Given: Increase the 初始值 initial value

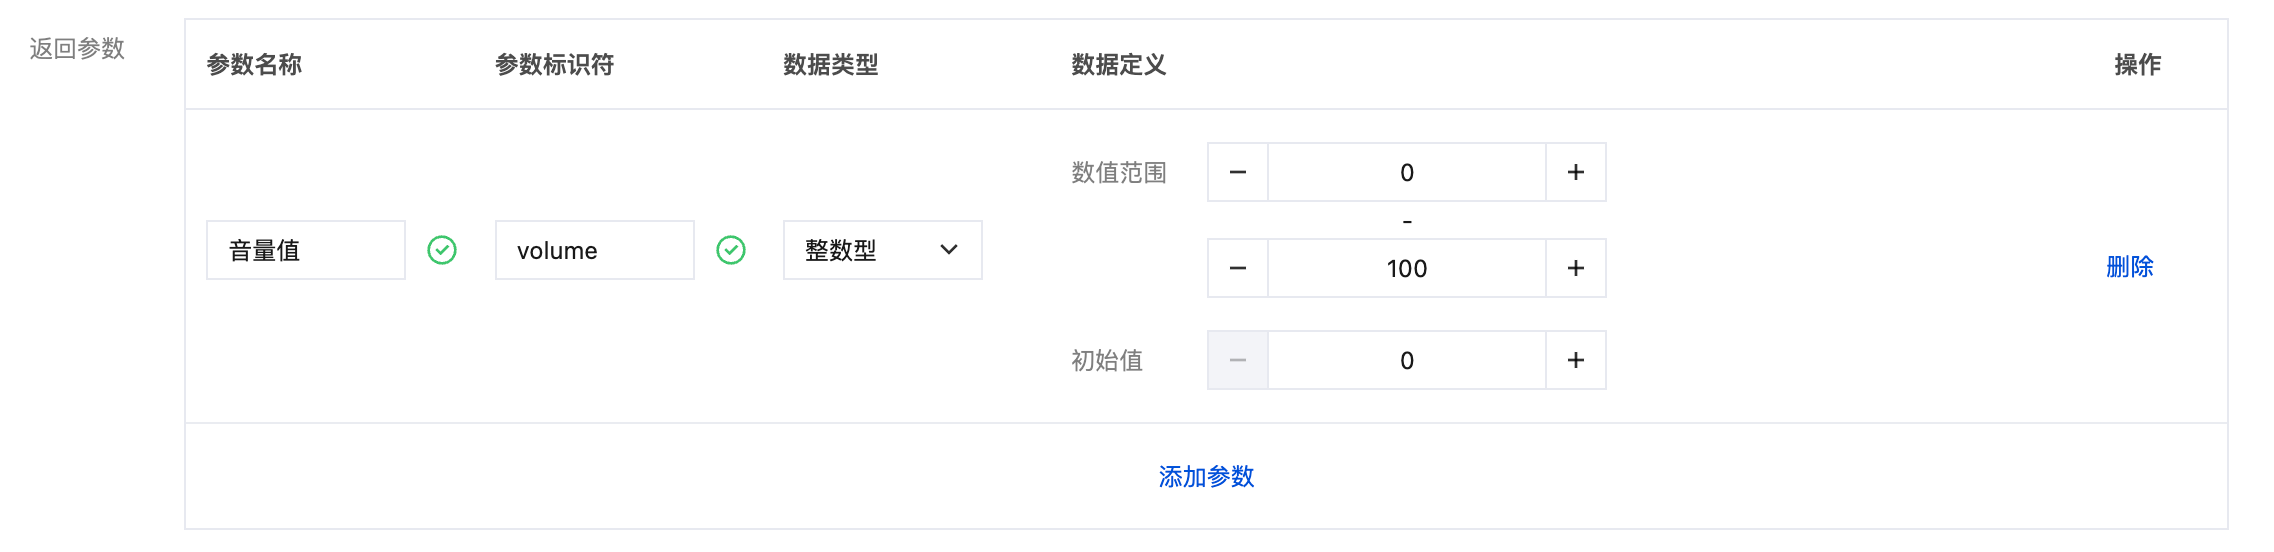Looking at the screenshot, I should click(1576, 360).
